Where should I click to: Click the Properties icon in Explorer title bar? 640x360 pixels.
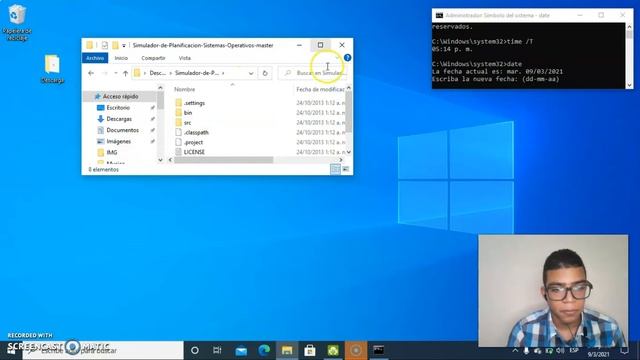(104, 45)
